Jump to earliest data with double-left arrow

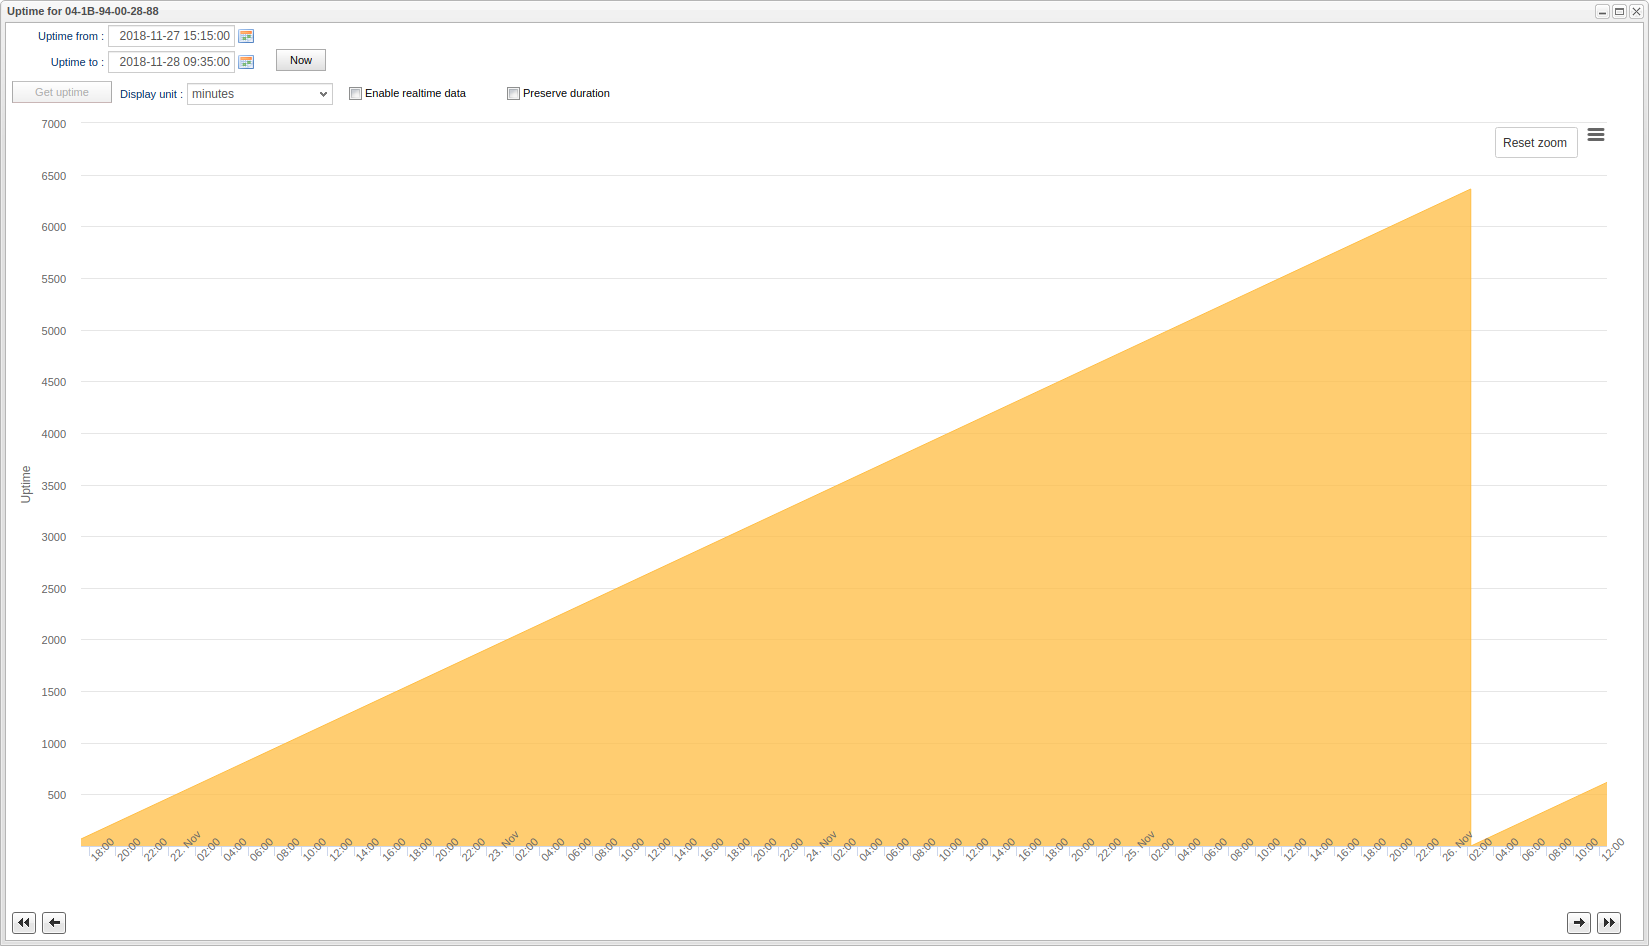(x=24, y=923)
